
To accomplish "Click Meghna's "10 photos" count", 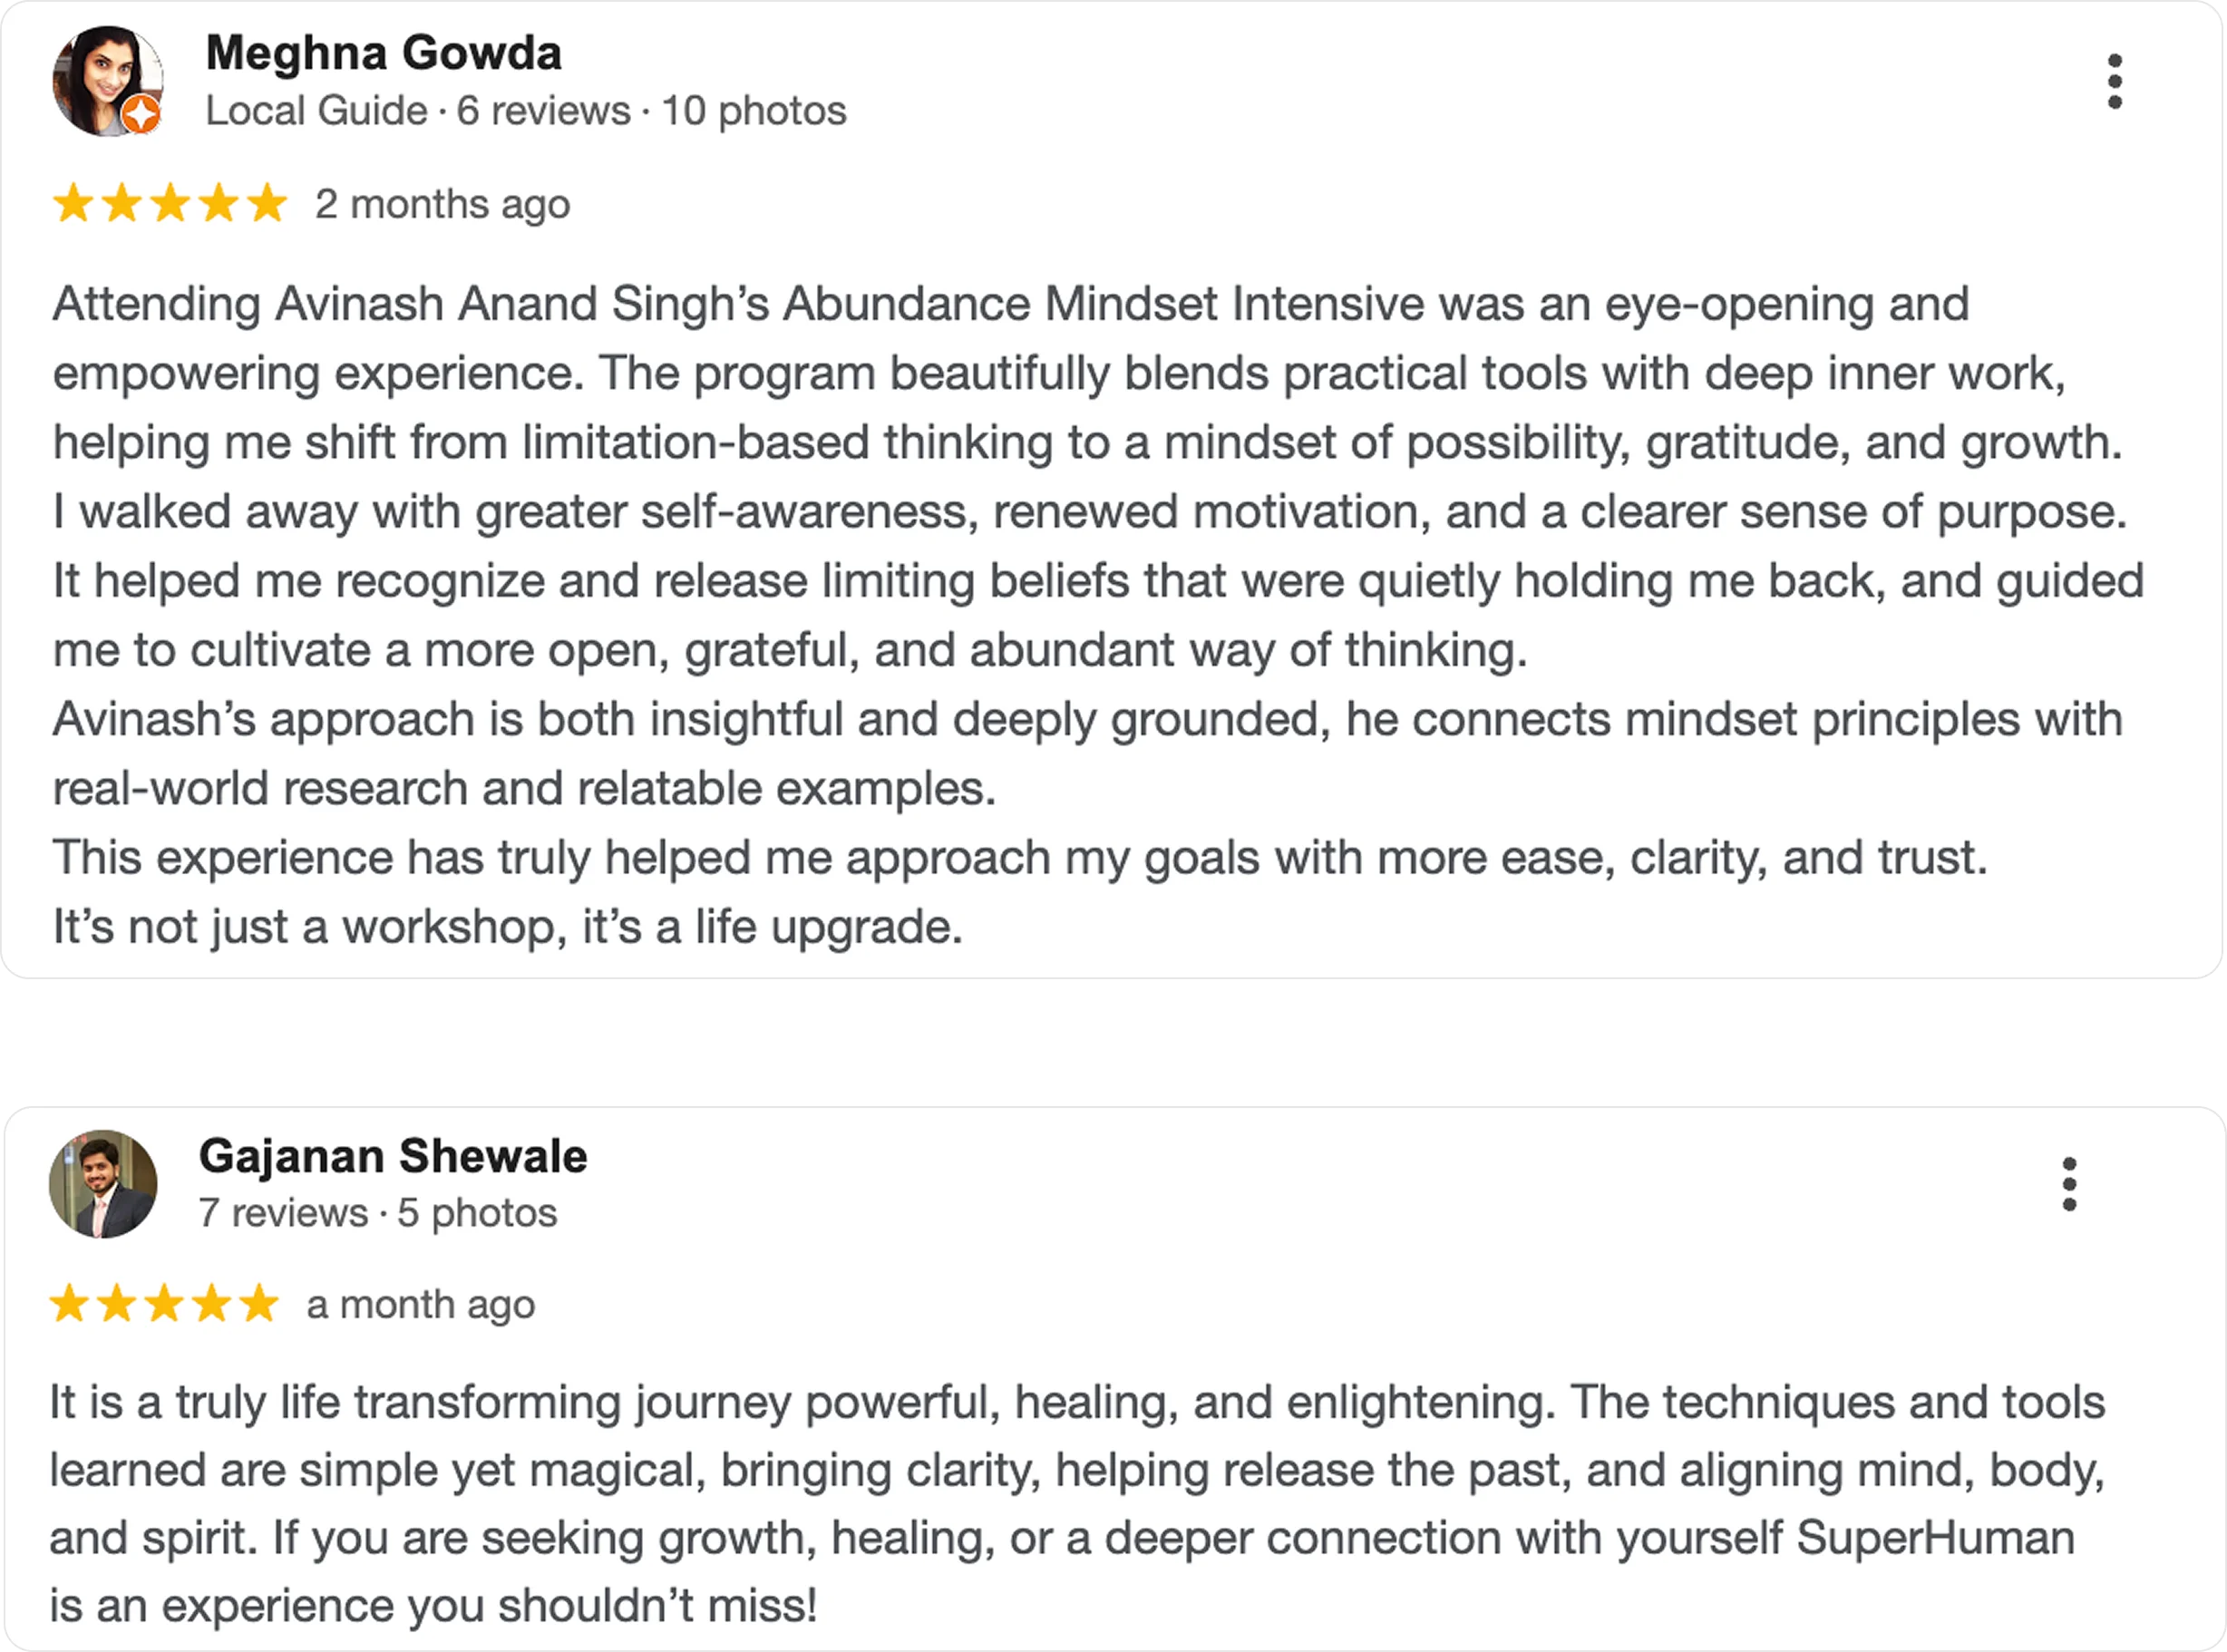I will point(754,111).
